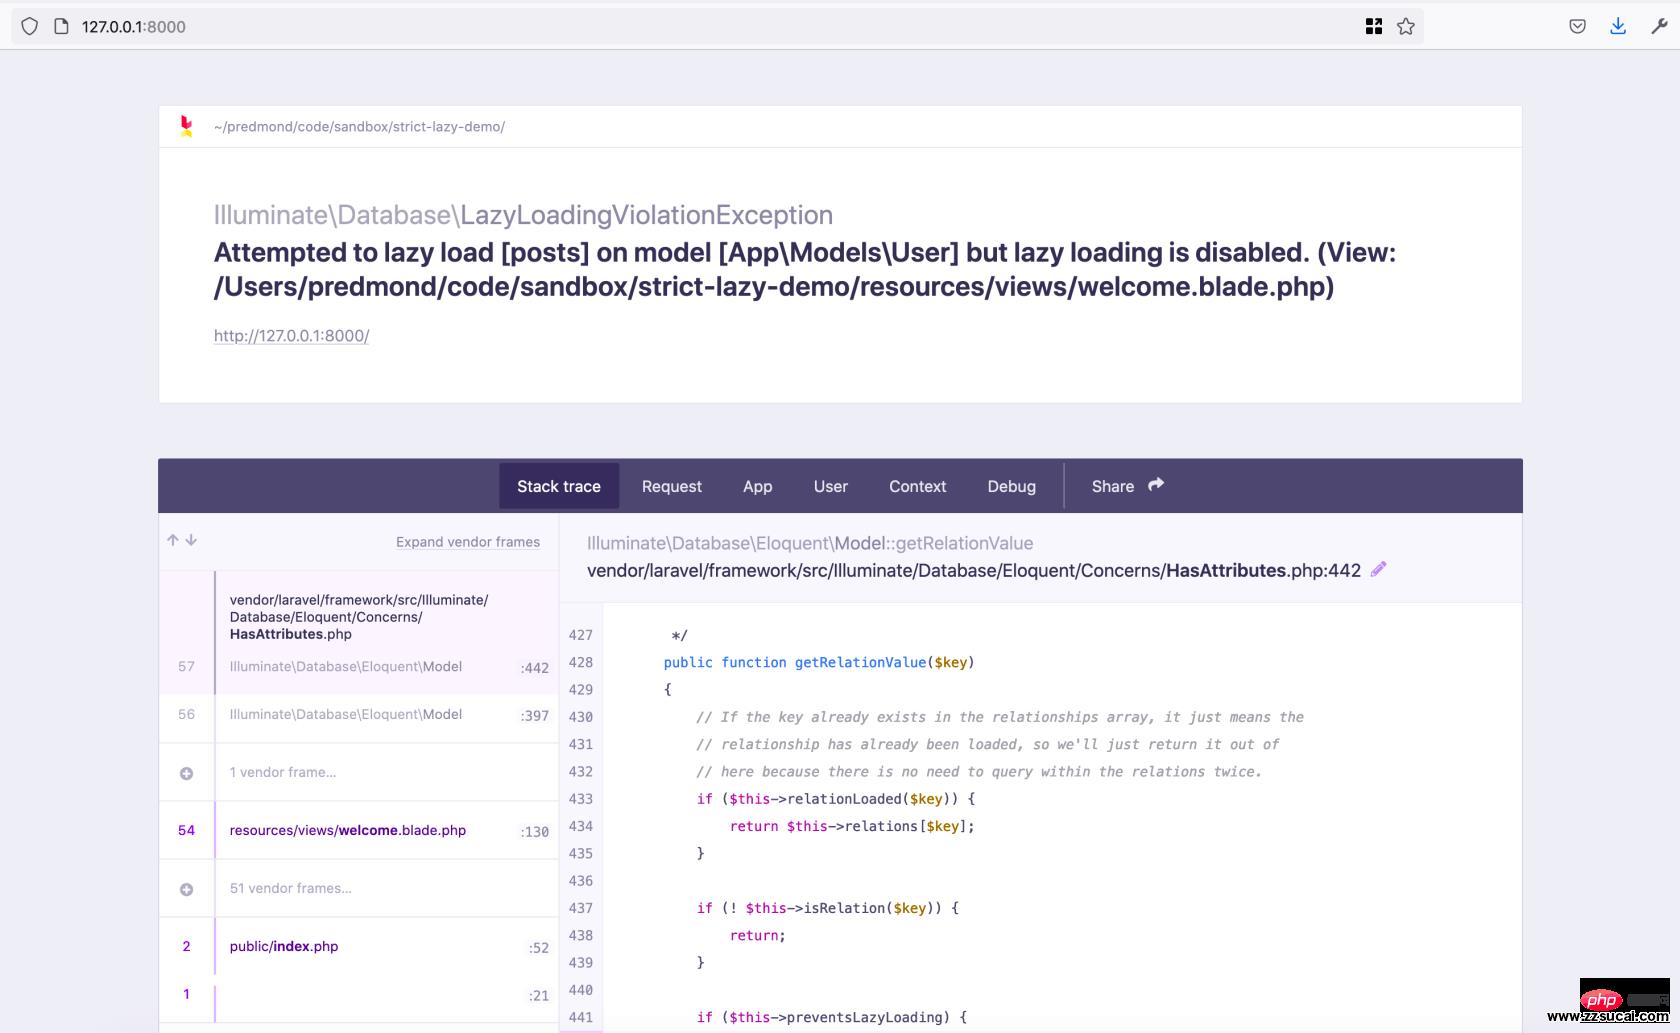The image size is (1680, 1033).
Task: Click the project path ~/predmond/code/sandbox/strict-lazy-demo/
Action: pos(359,127)
